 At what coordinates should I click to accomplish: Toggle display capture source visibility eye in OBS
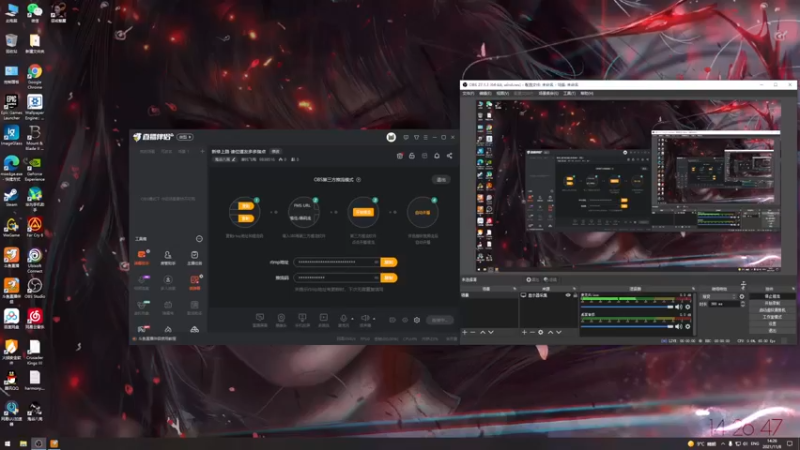point(568,295)
